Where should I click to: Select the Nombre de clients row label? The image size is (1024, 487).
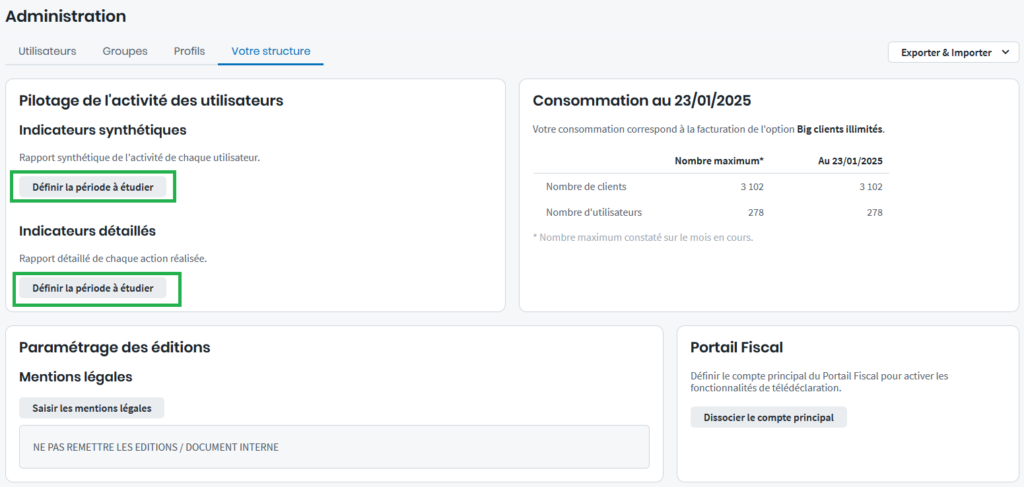point(586,187)
